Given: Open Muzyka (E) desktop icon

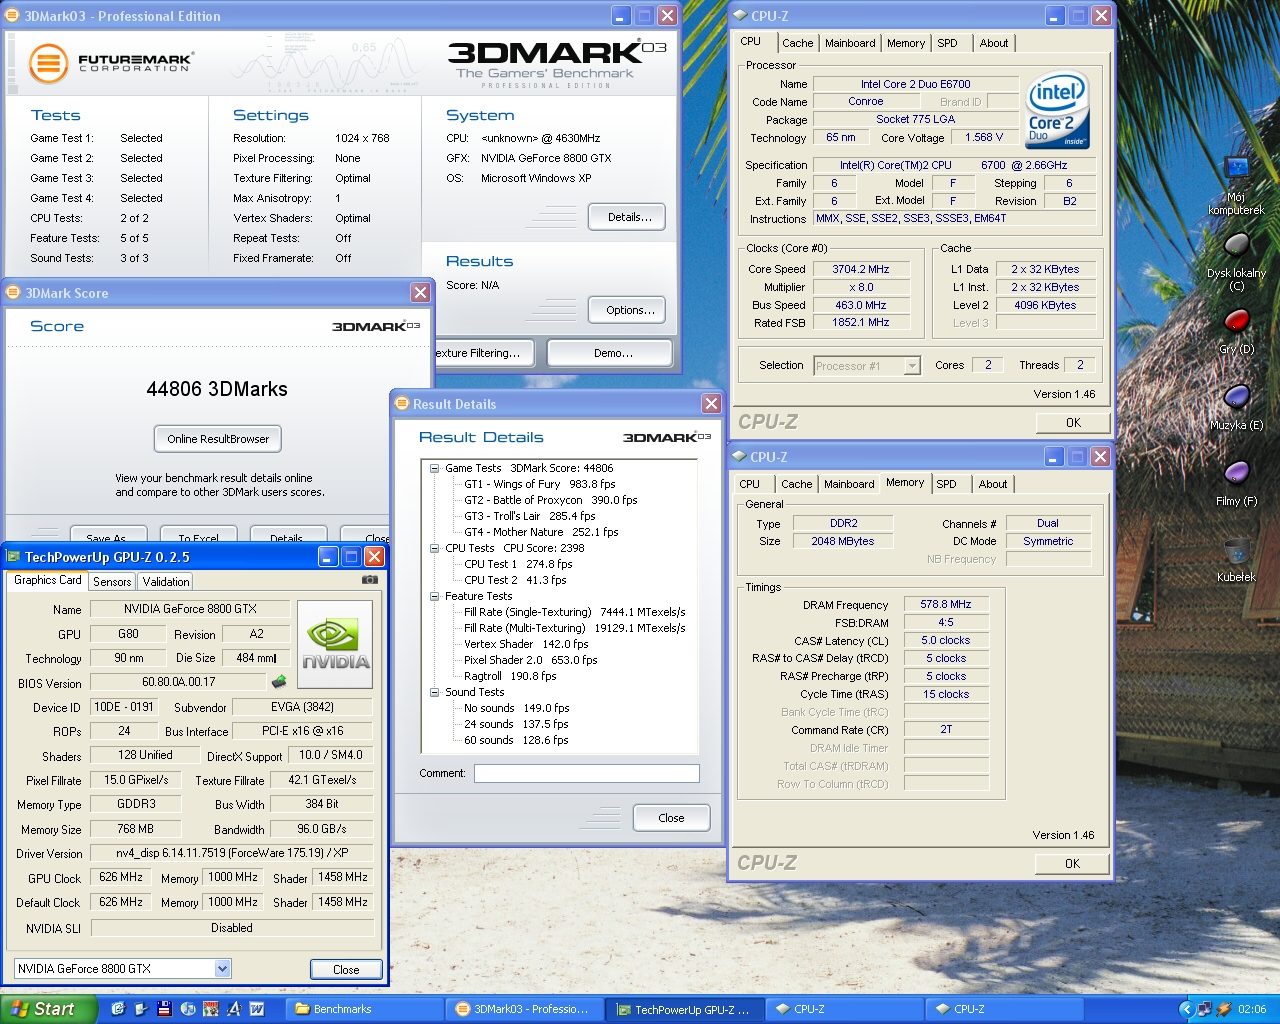Looking at the screenshot, I should [x=1237, y=408].
